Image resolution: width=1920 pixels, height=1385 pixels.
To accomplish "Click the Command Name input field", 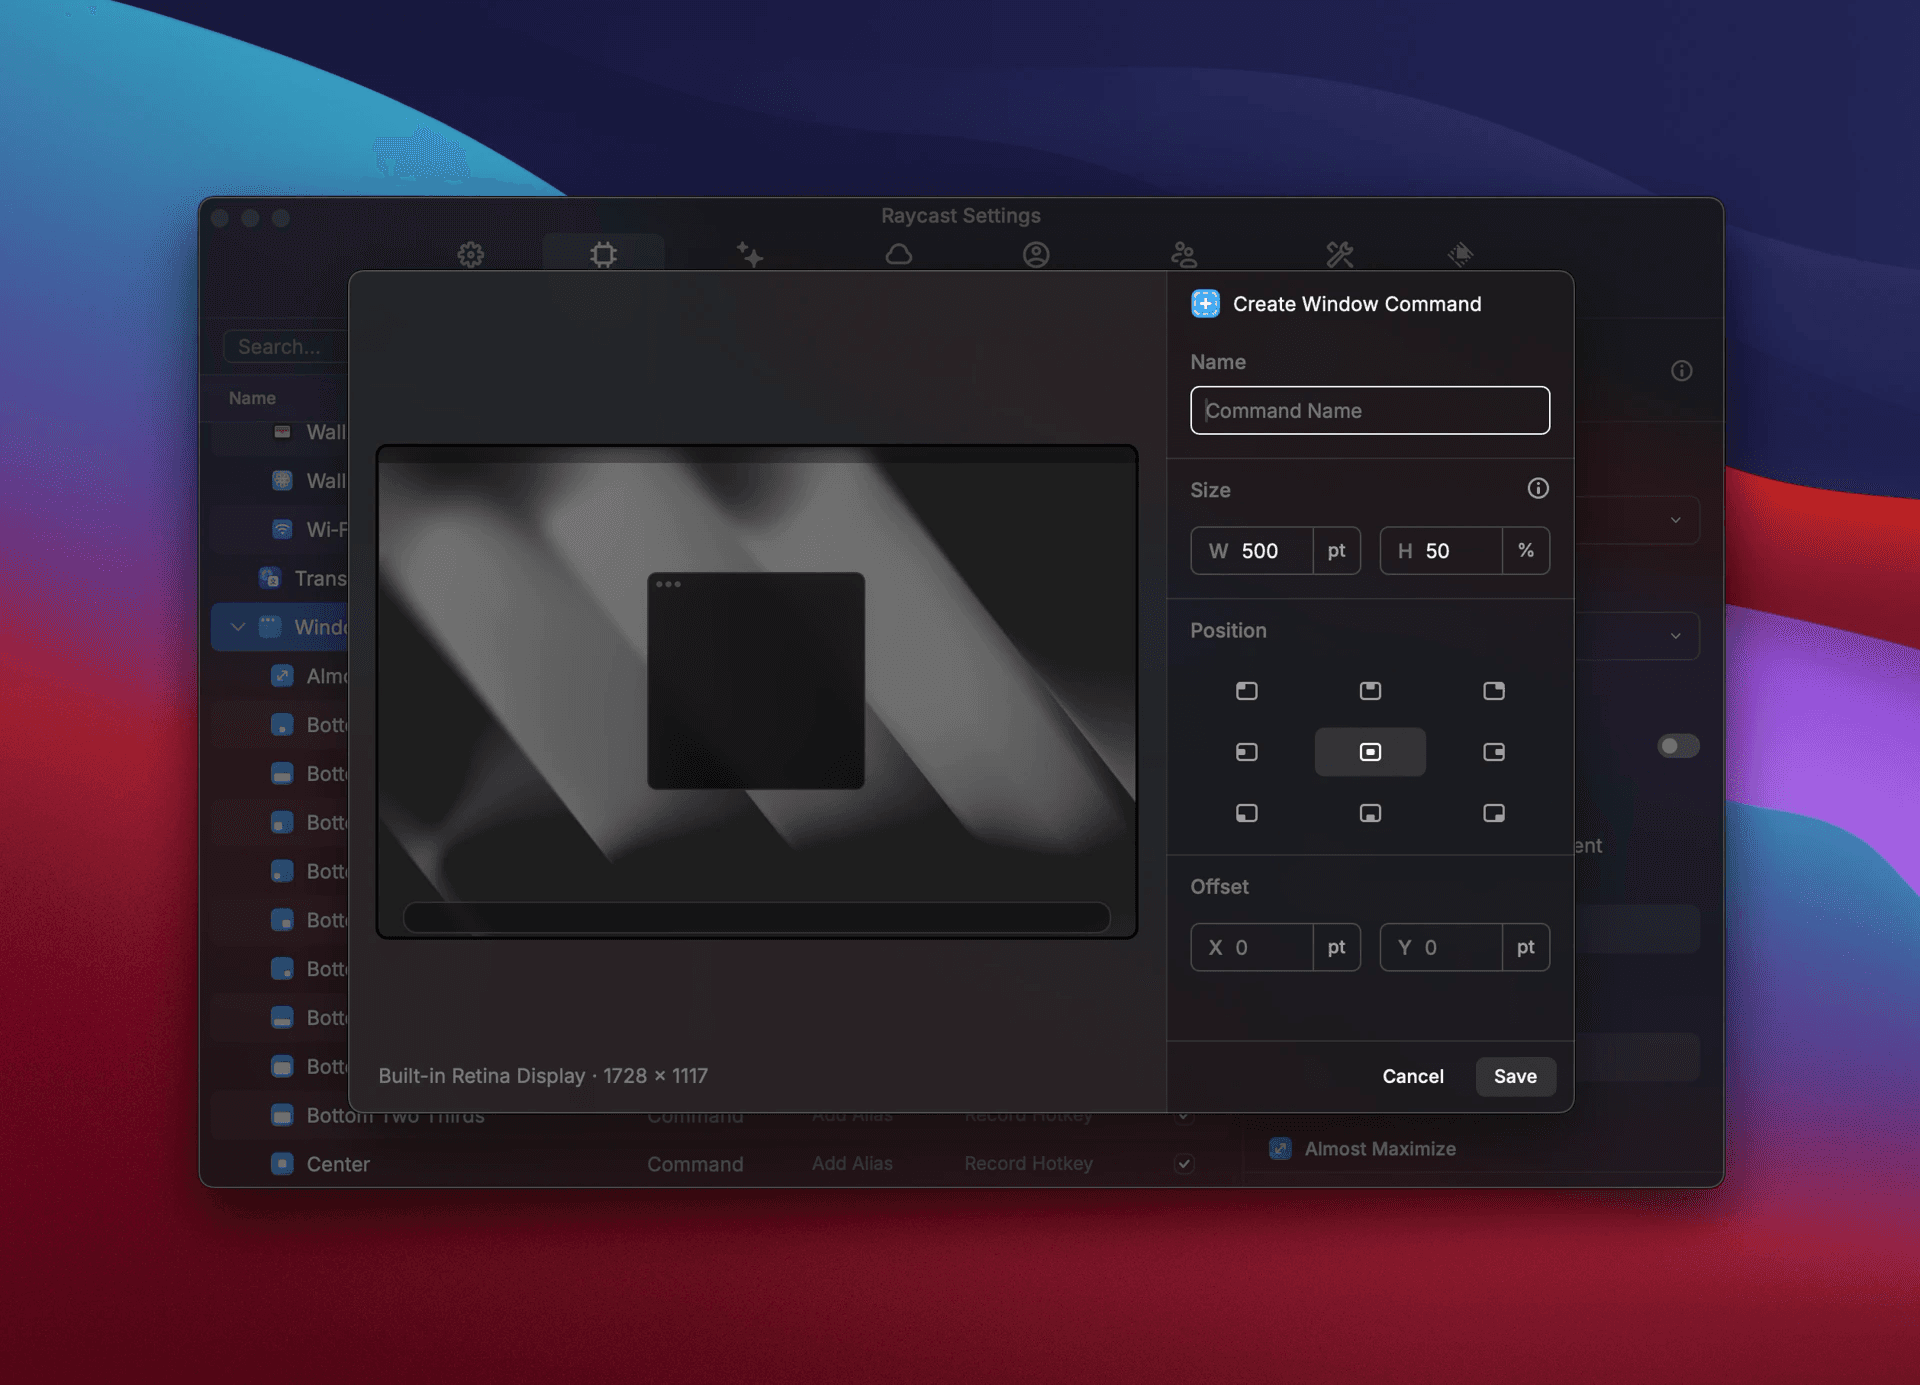I will (1369, 410).
